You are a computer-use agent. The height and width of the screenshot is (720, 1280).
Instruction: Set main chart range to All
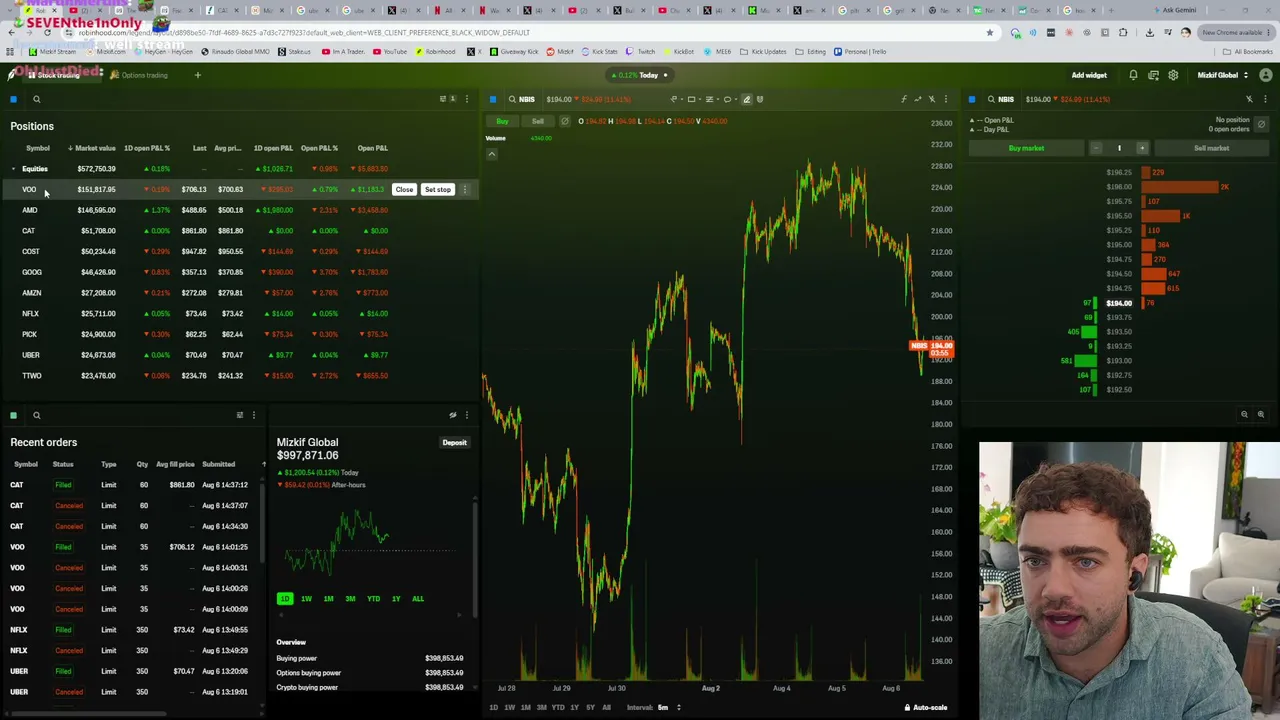pos(606,708)
